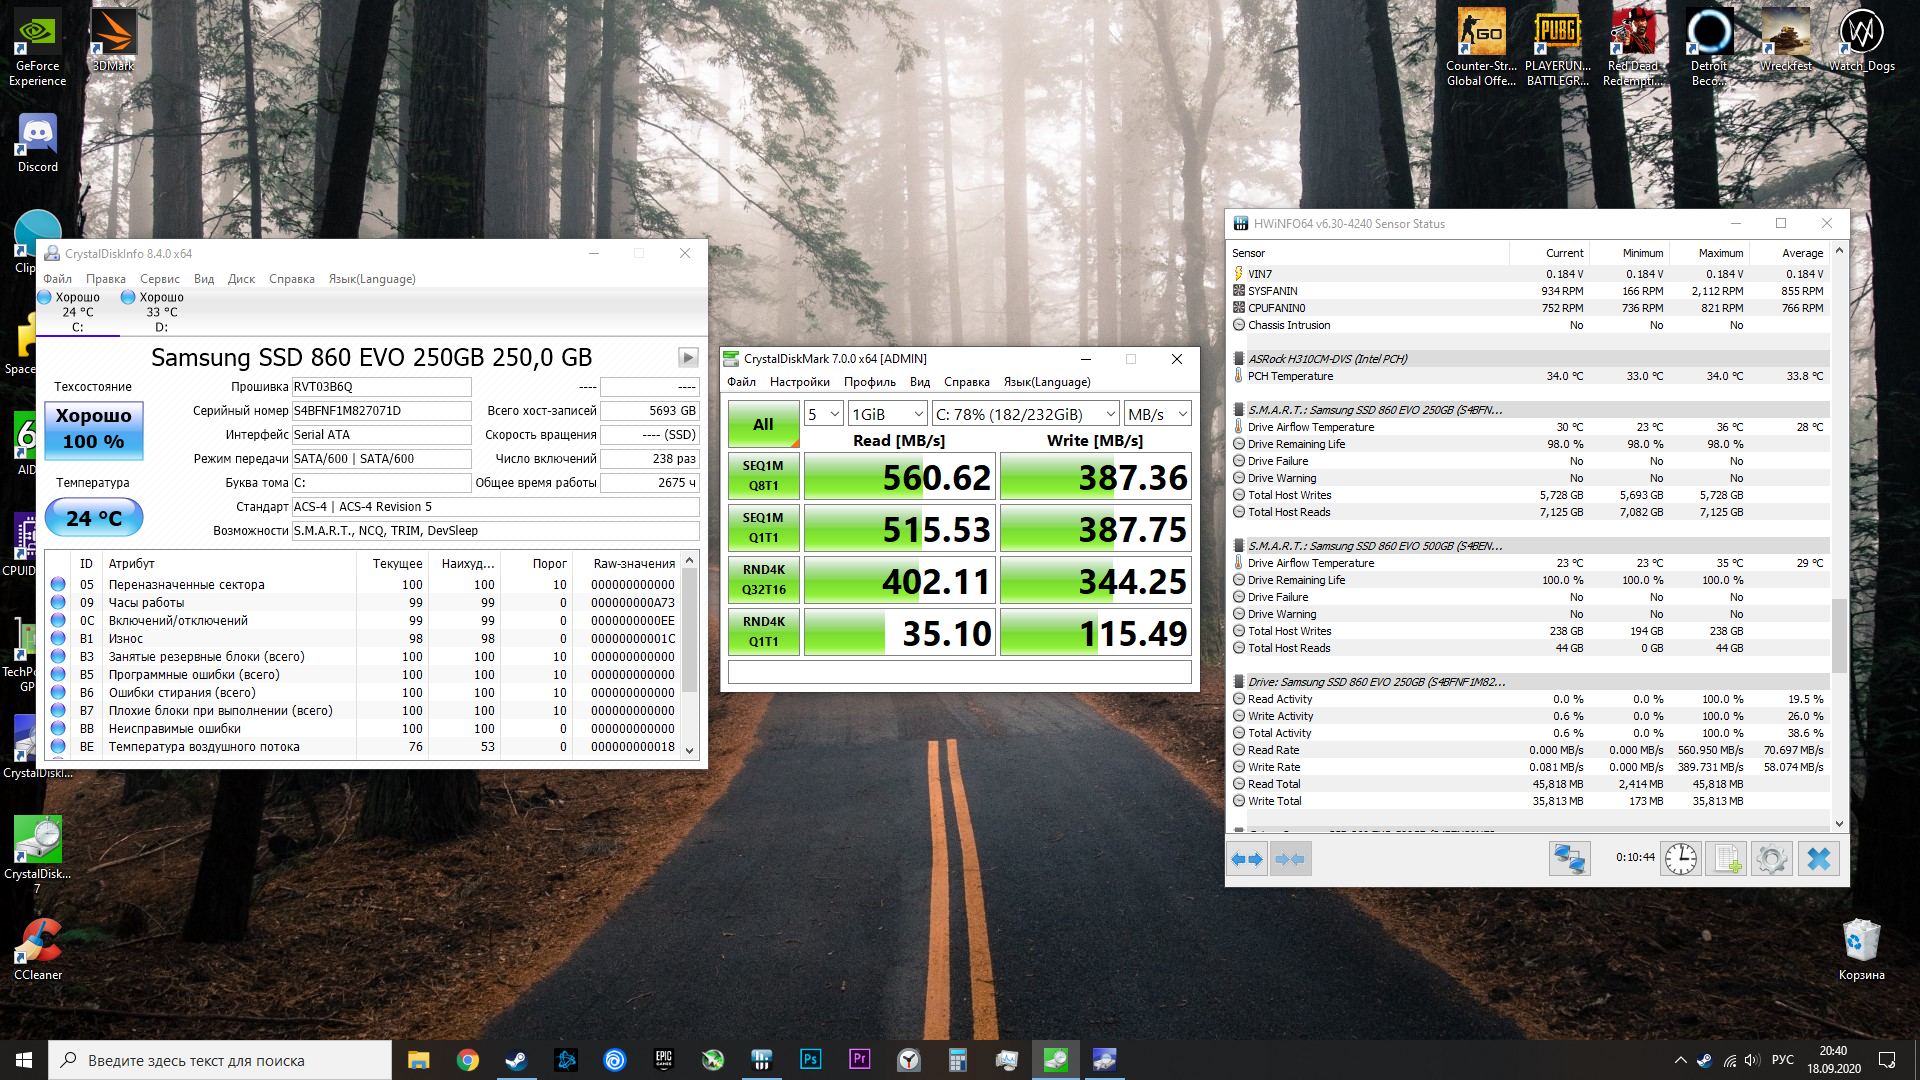Select drive D: in CrystalDiskInfo
1920x1080 pixels.
pyautogui.click(x=161, y=311)
